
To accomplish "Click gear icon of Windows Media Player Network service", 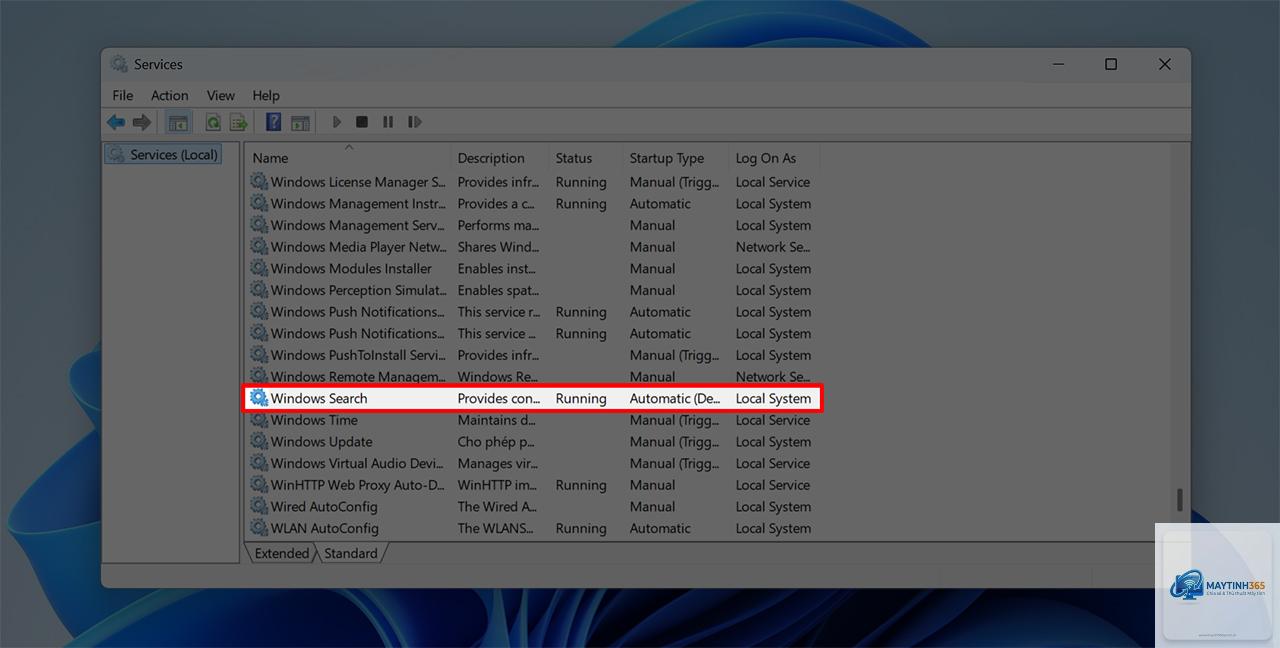I will [259, 247].
